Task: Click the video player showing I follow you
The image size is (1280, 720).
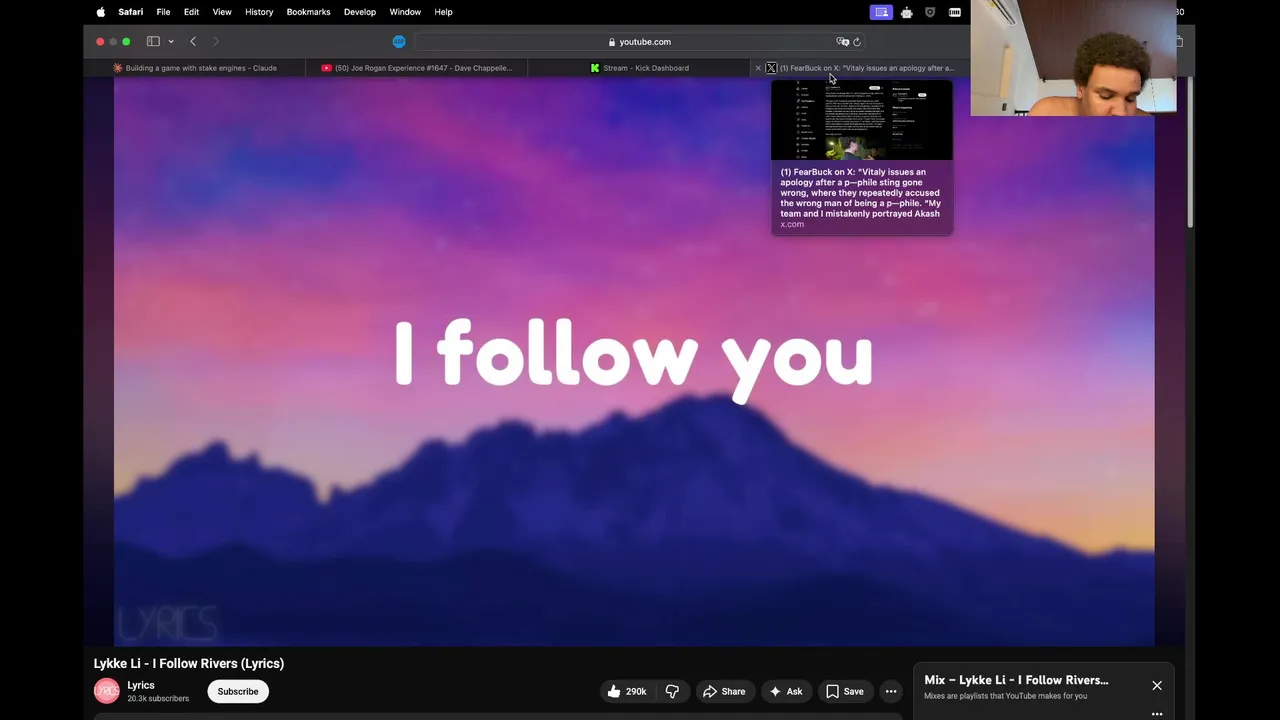Action: click(x=634, y=362)
